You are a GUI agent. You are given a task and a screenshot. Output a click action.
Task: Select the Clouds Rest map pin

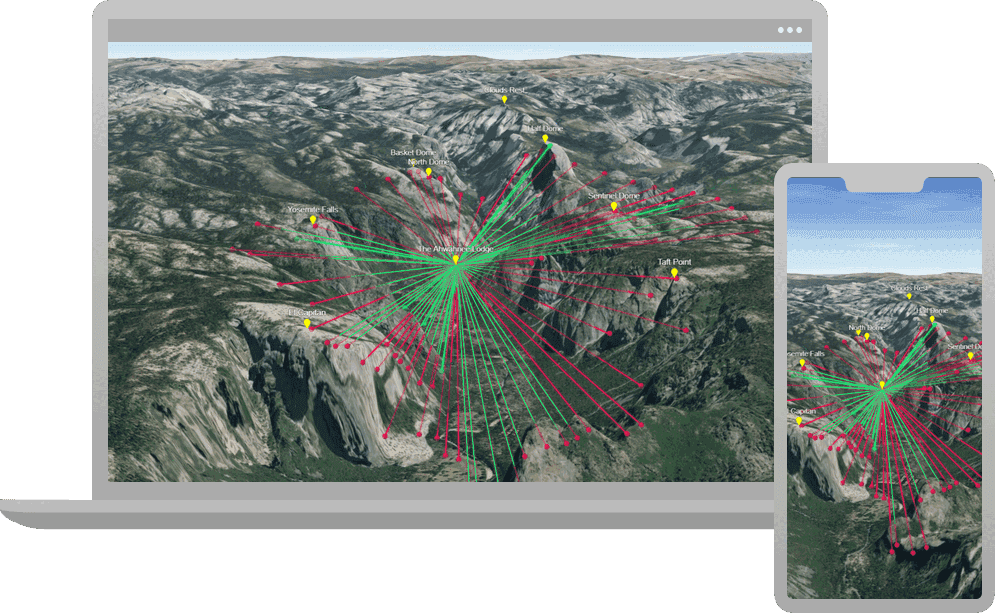click(x=504, y=99)
